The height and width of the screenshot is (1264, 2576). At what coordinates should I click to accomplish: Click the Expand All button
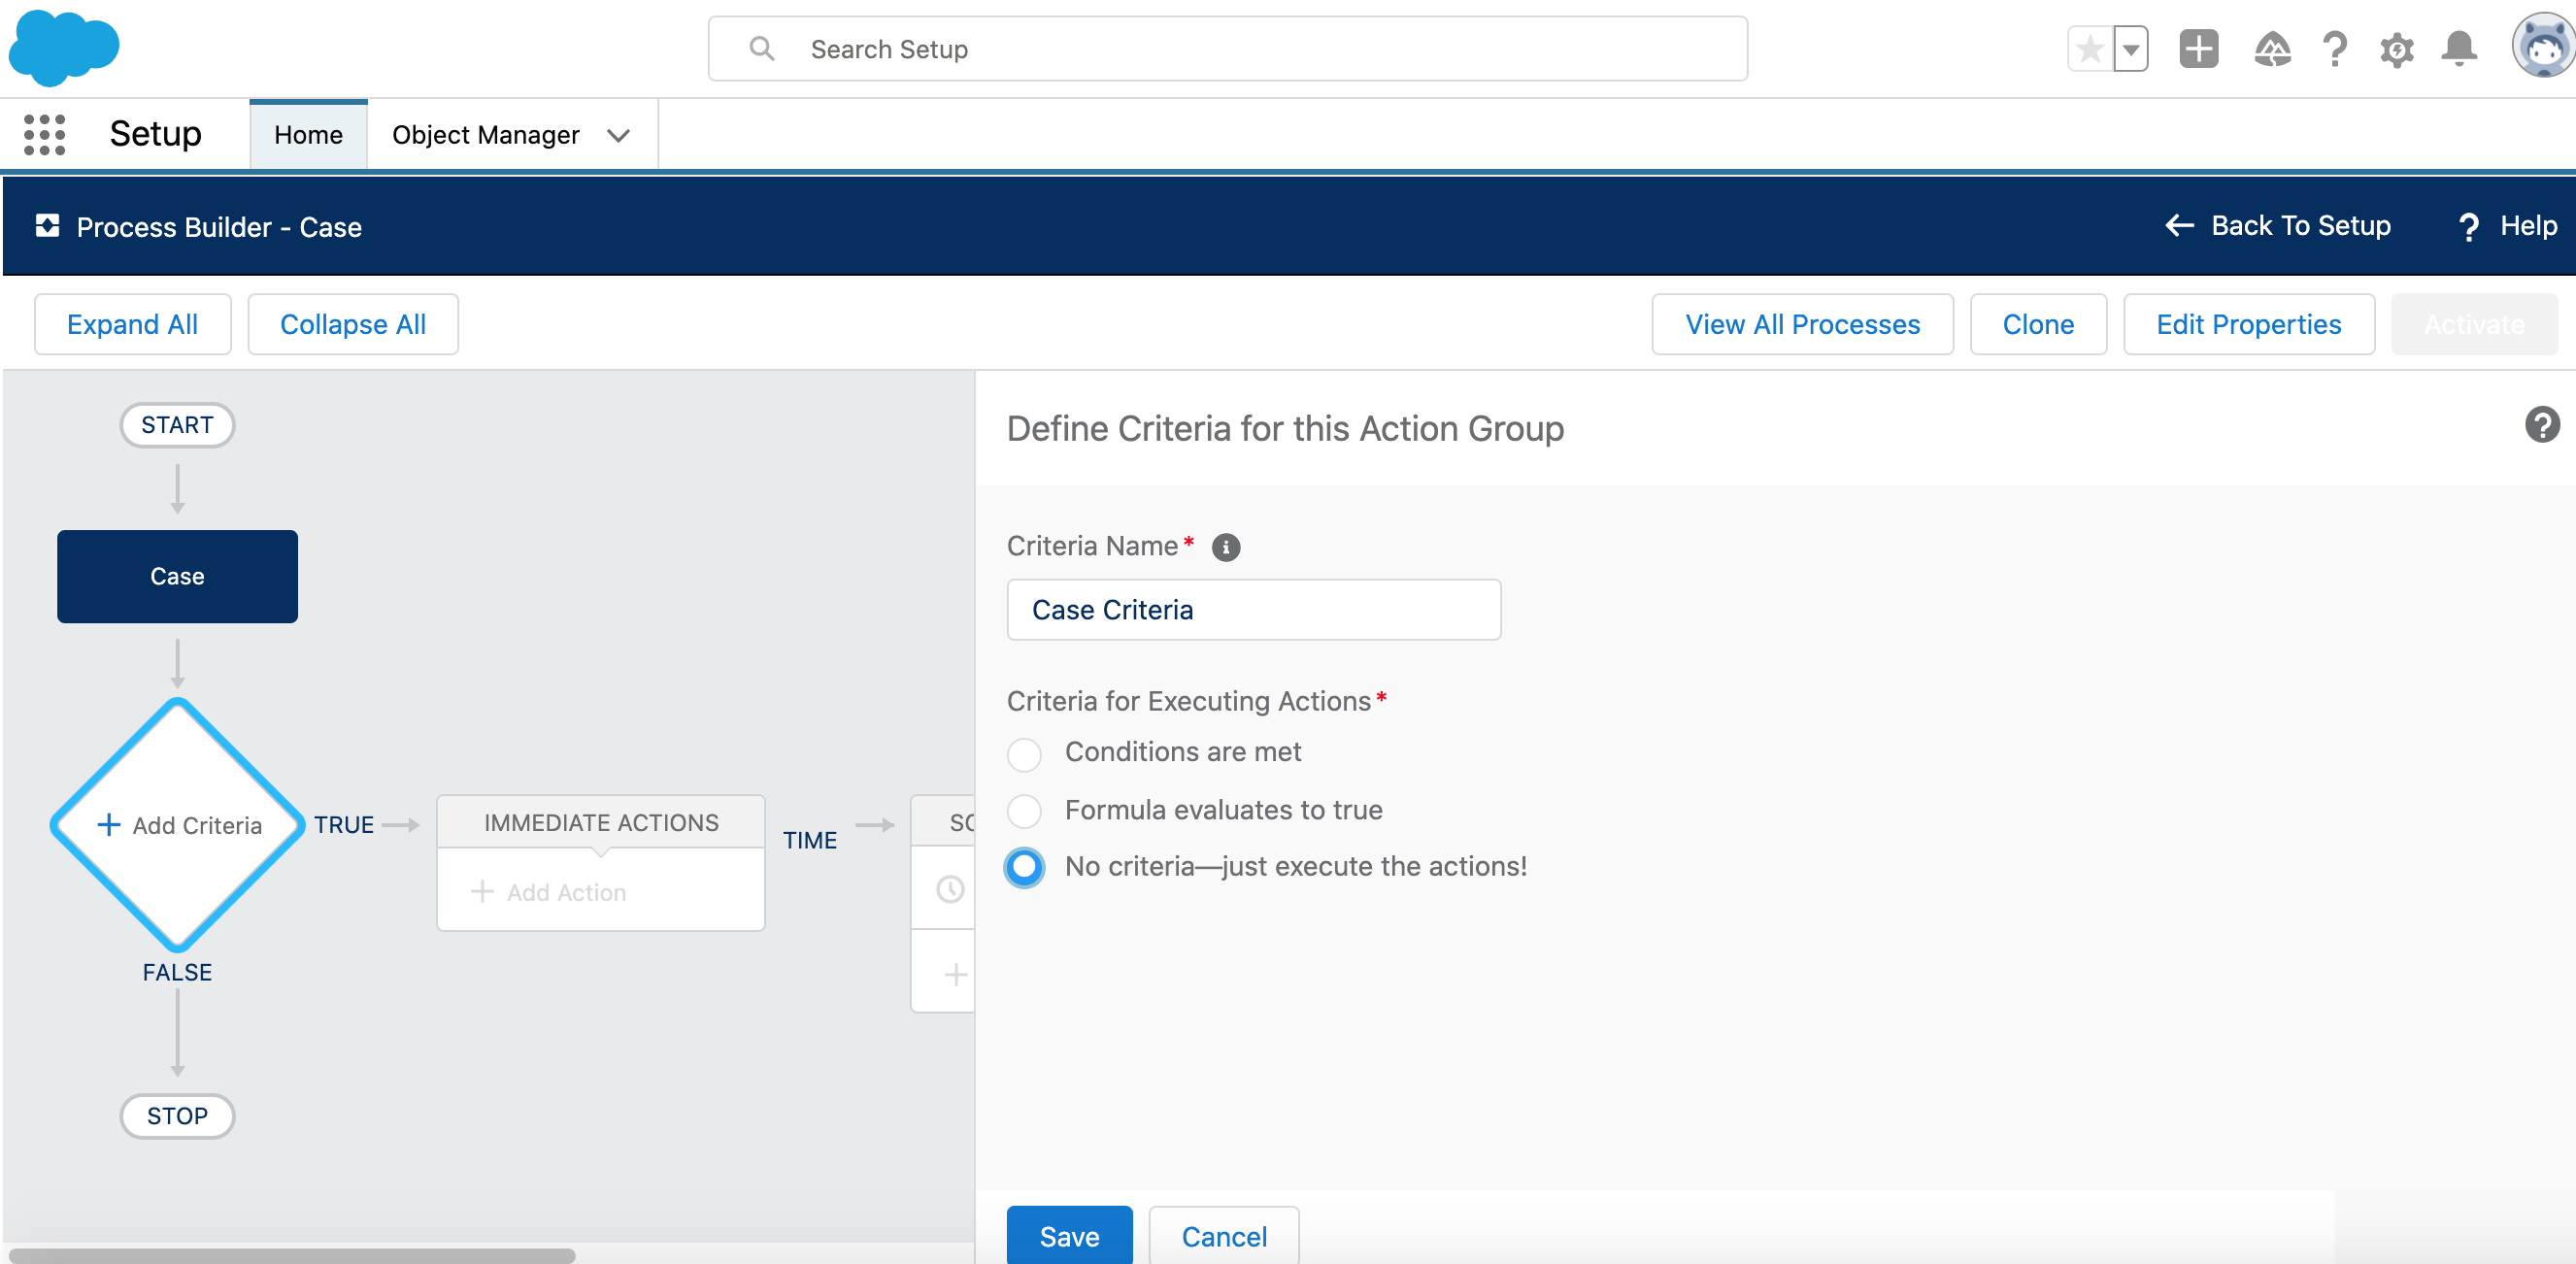[132, 324]
